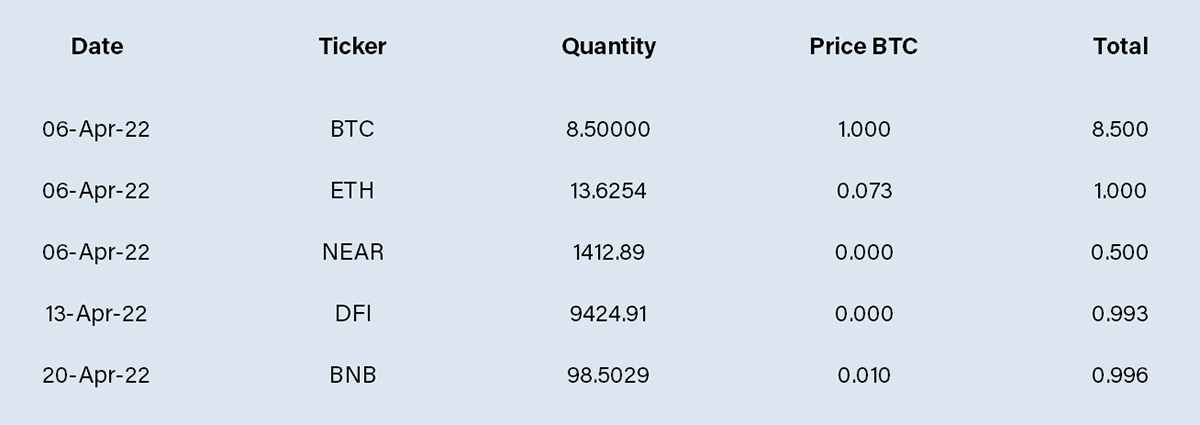The height and width of the screenshot is (425, 1200).
Task: Select quantity value 98.5029
Action: (608, 376)
